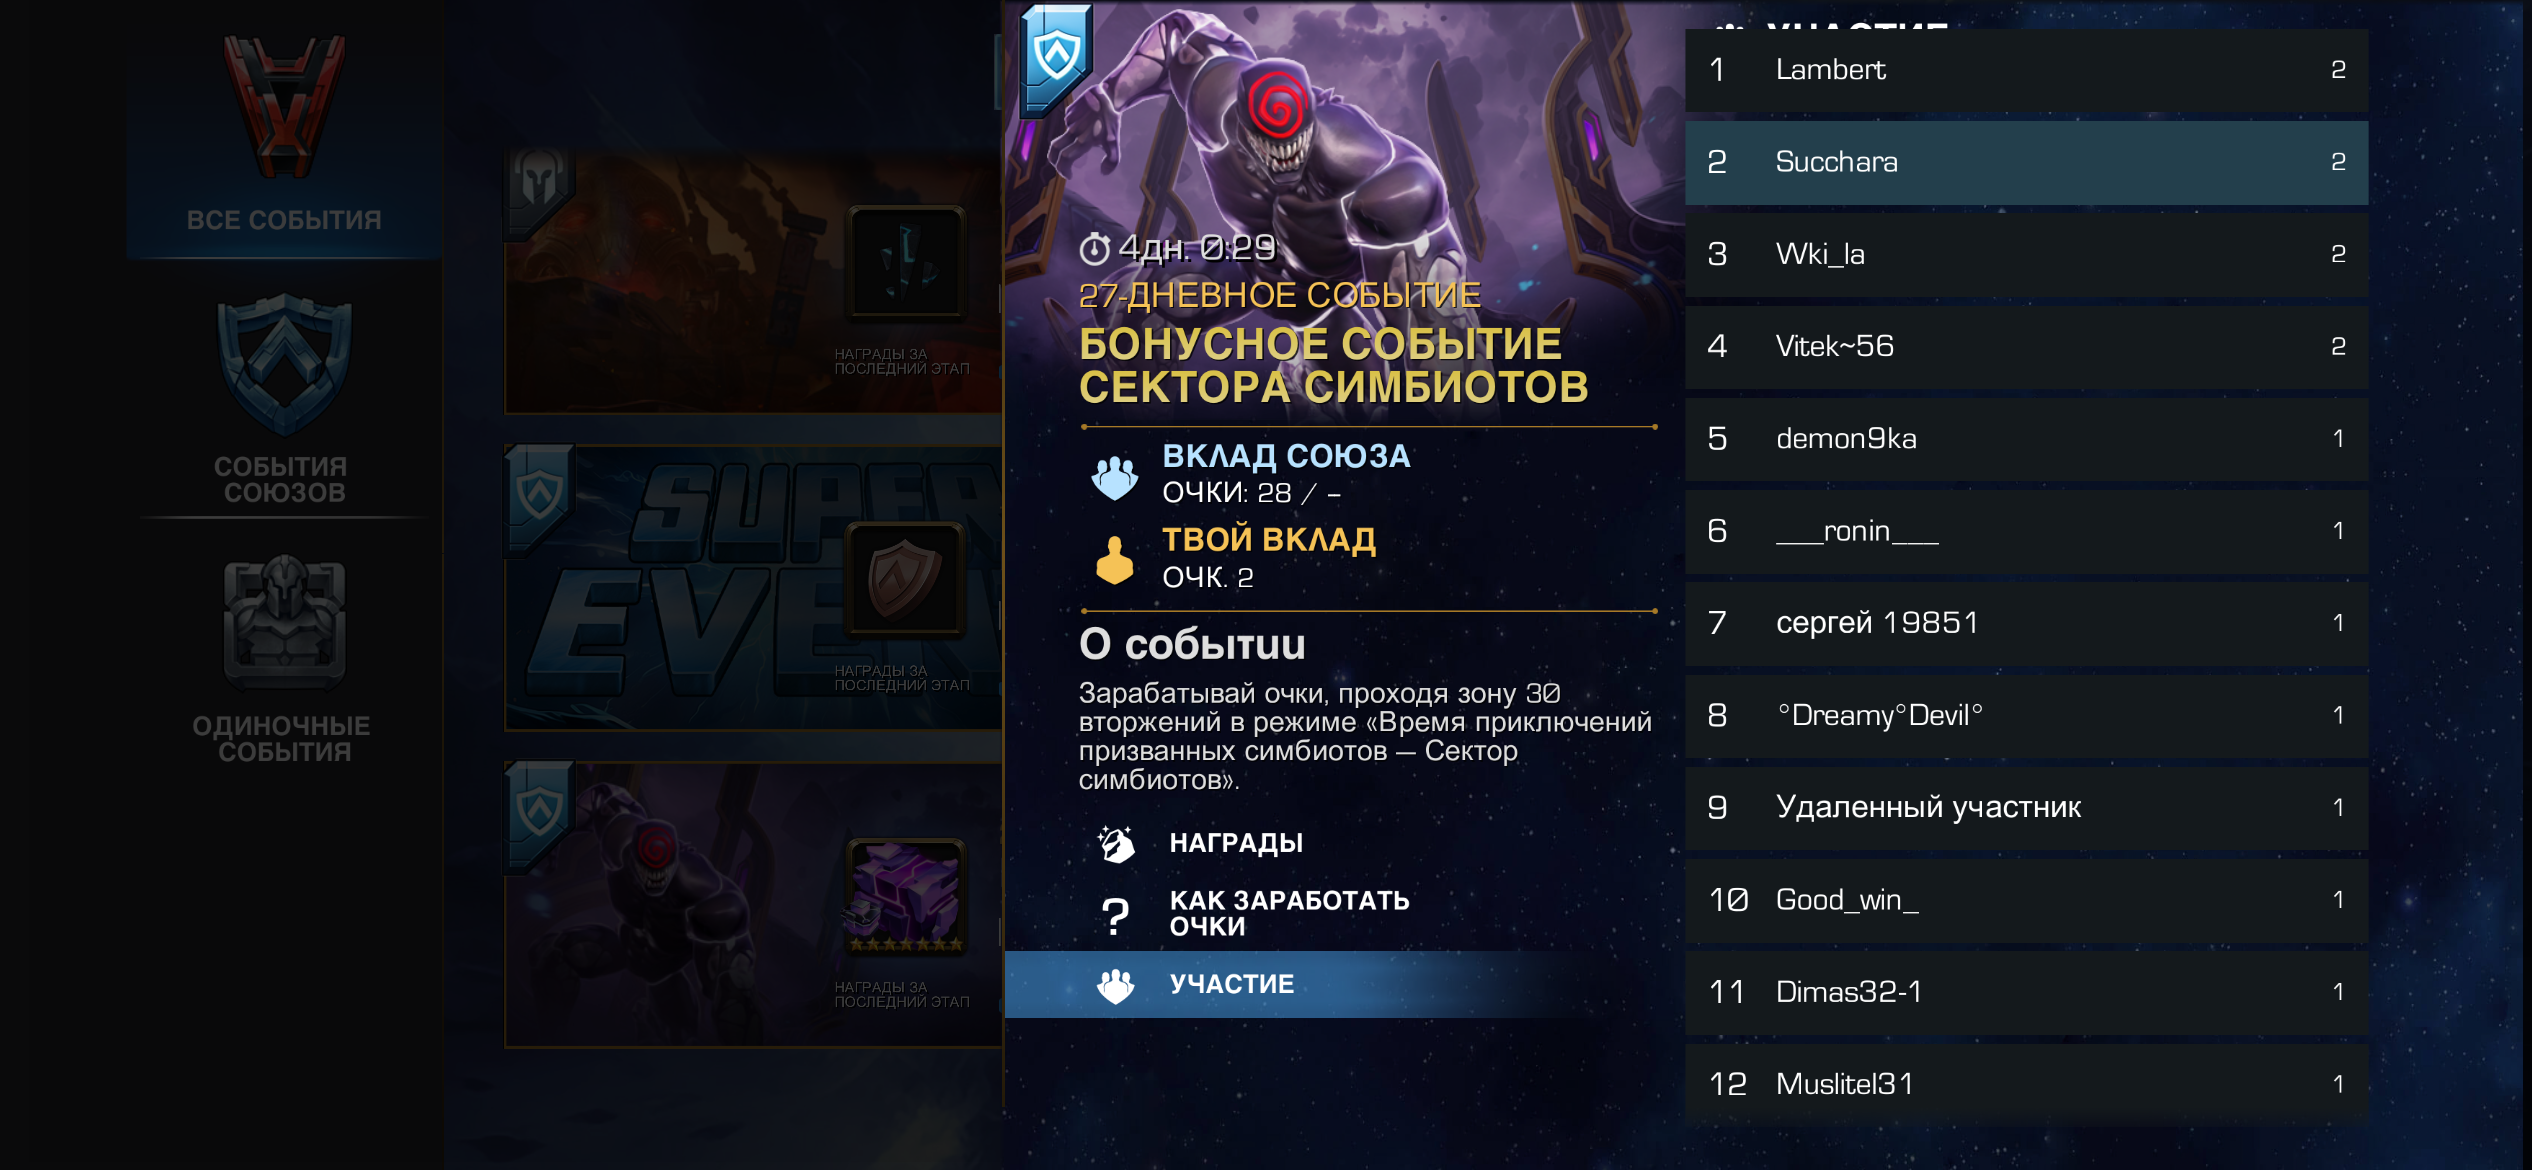Select the СОБЫТИЯ СОЮЗОВ shield icon
The height and width of the screenshot is (1170, 2532).
click(285, 365)
